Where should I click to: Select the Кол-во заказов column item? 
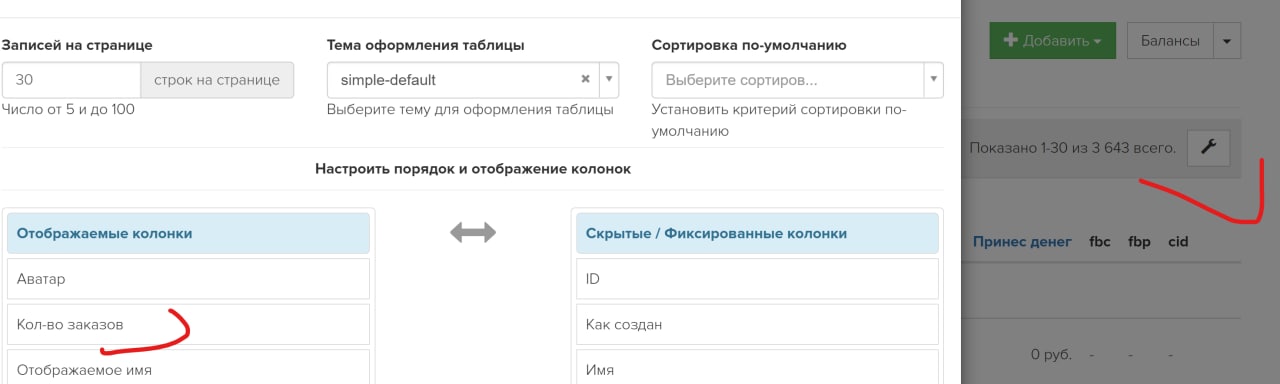[188, 325]
